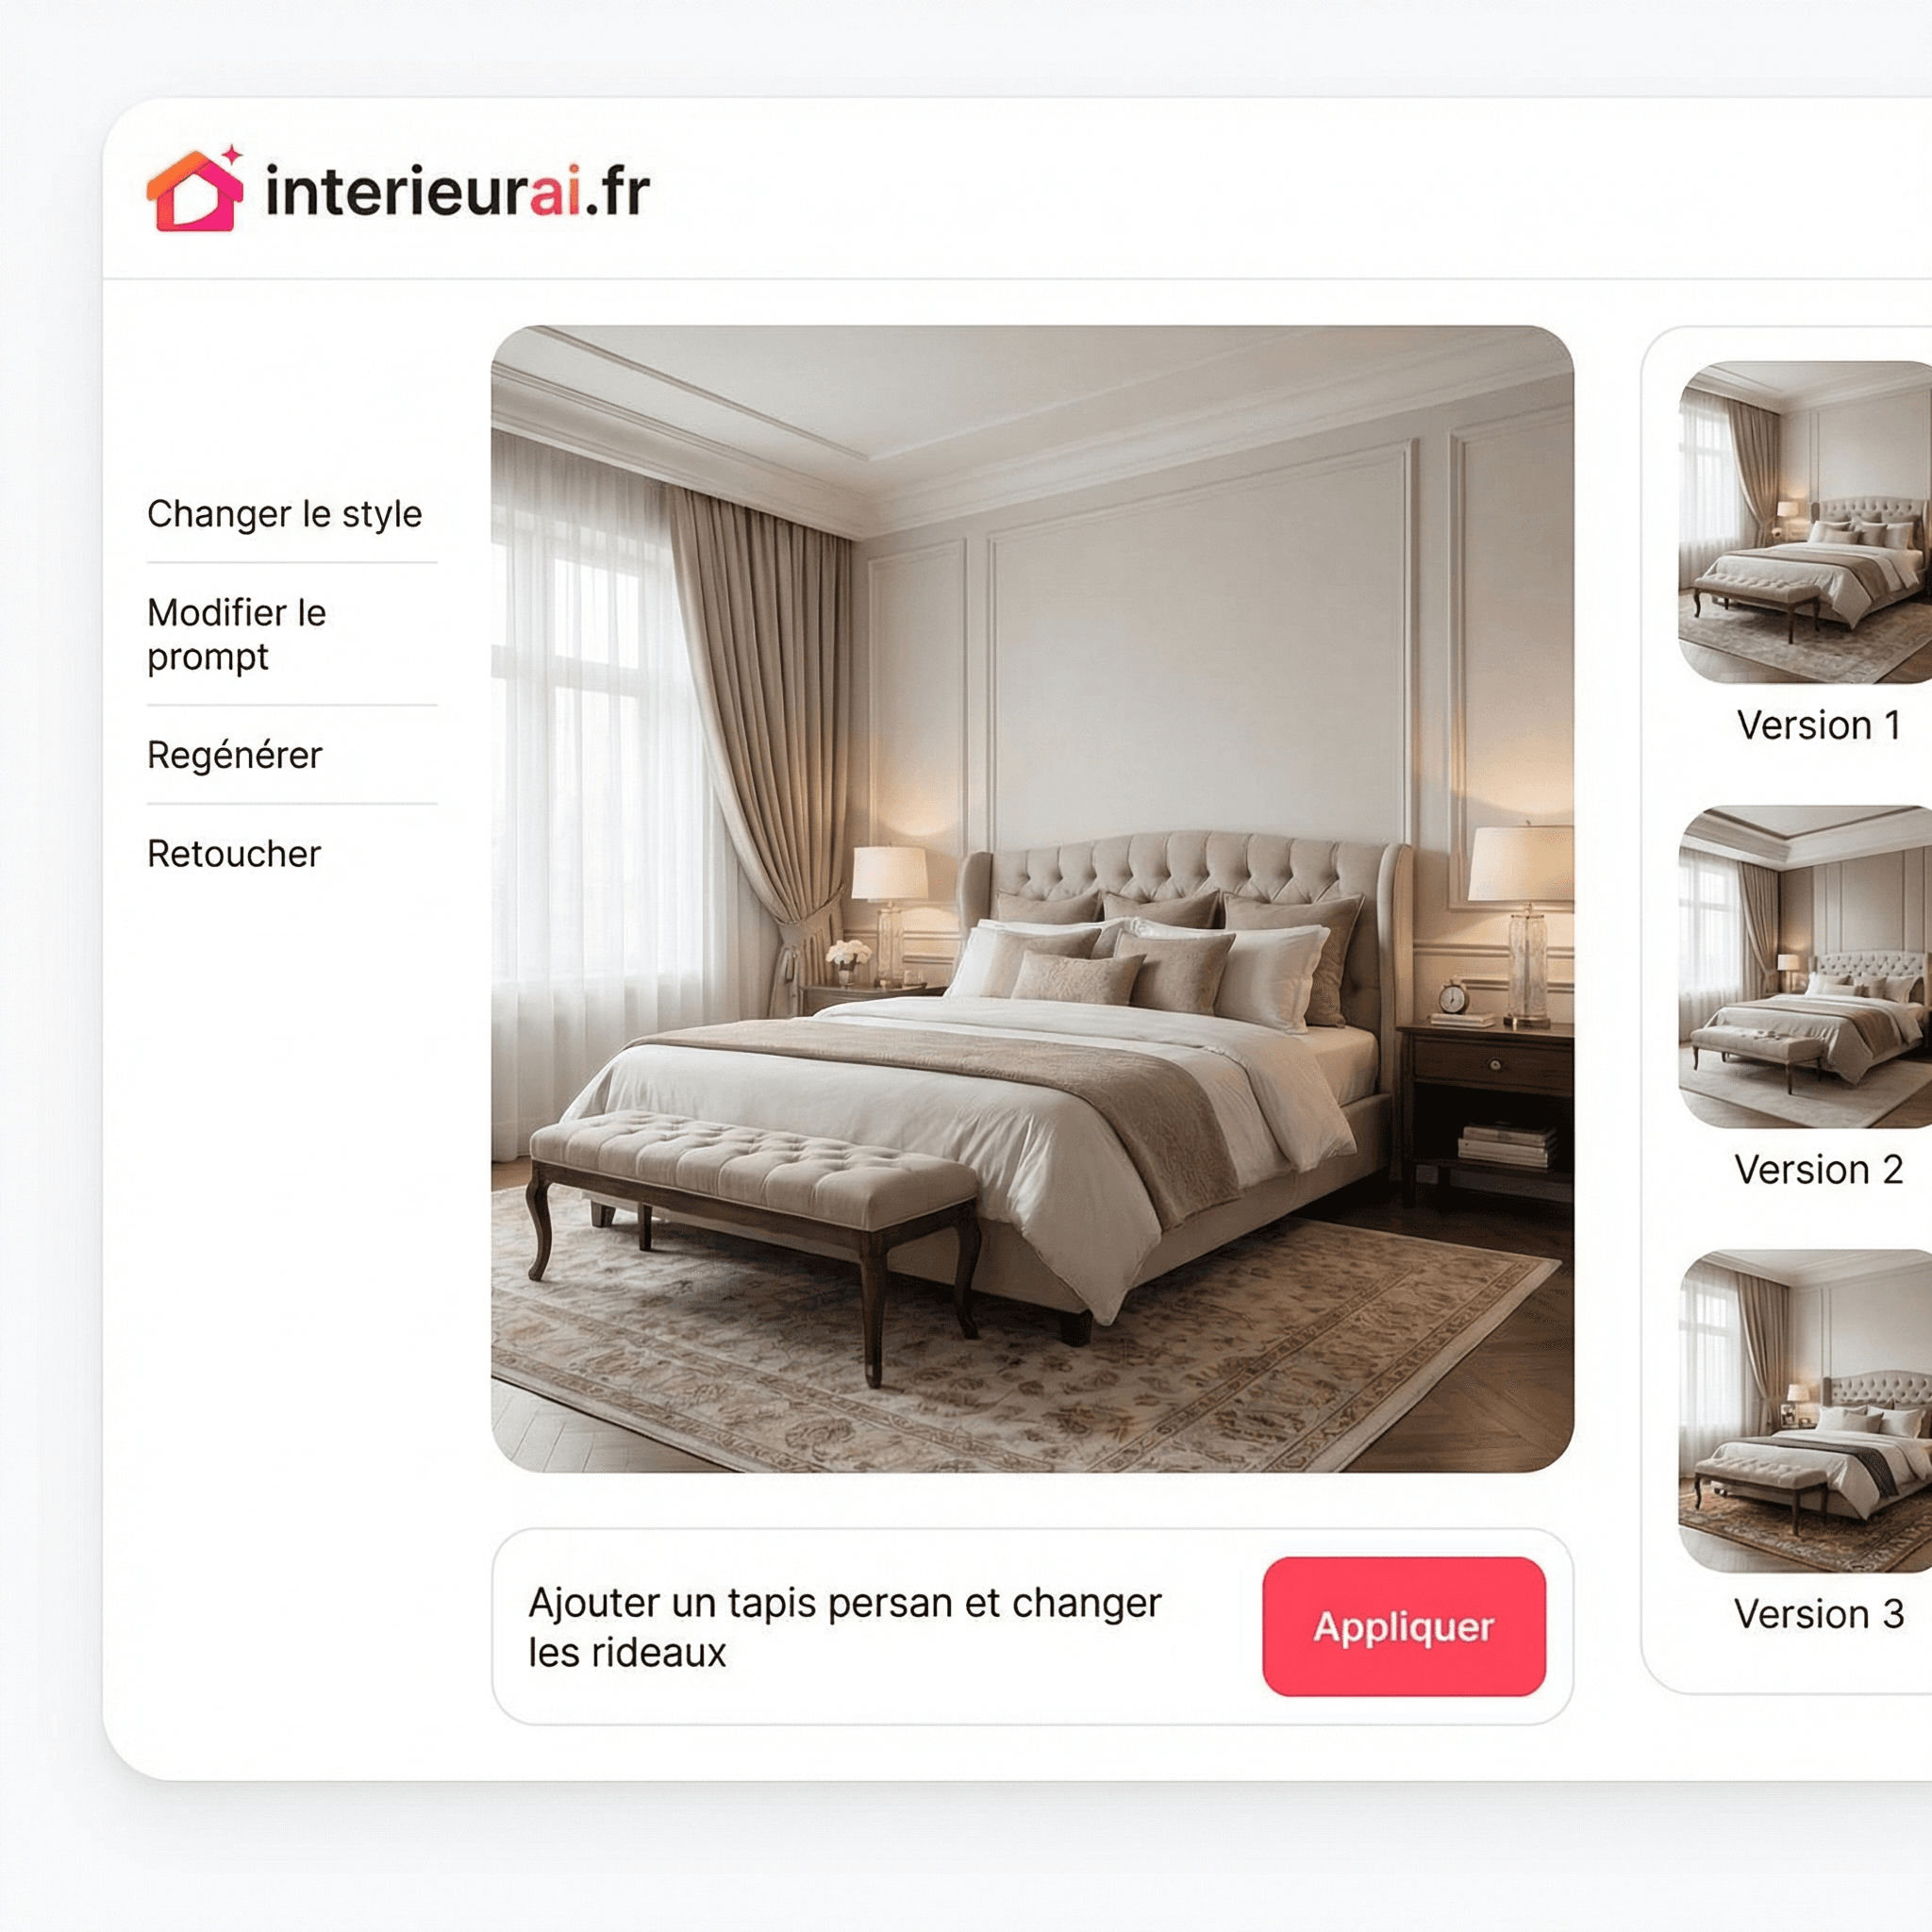Image resolution: width=1932 pixels, height=1932 pixels.
Task: Choose Regénérer in the side menu
Action: pos(235,755)
